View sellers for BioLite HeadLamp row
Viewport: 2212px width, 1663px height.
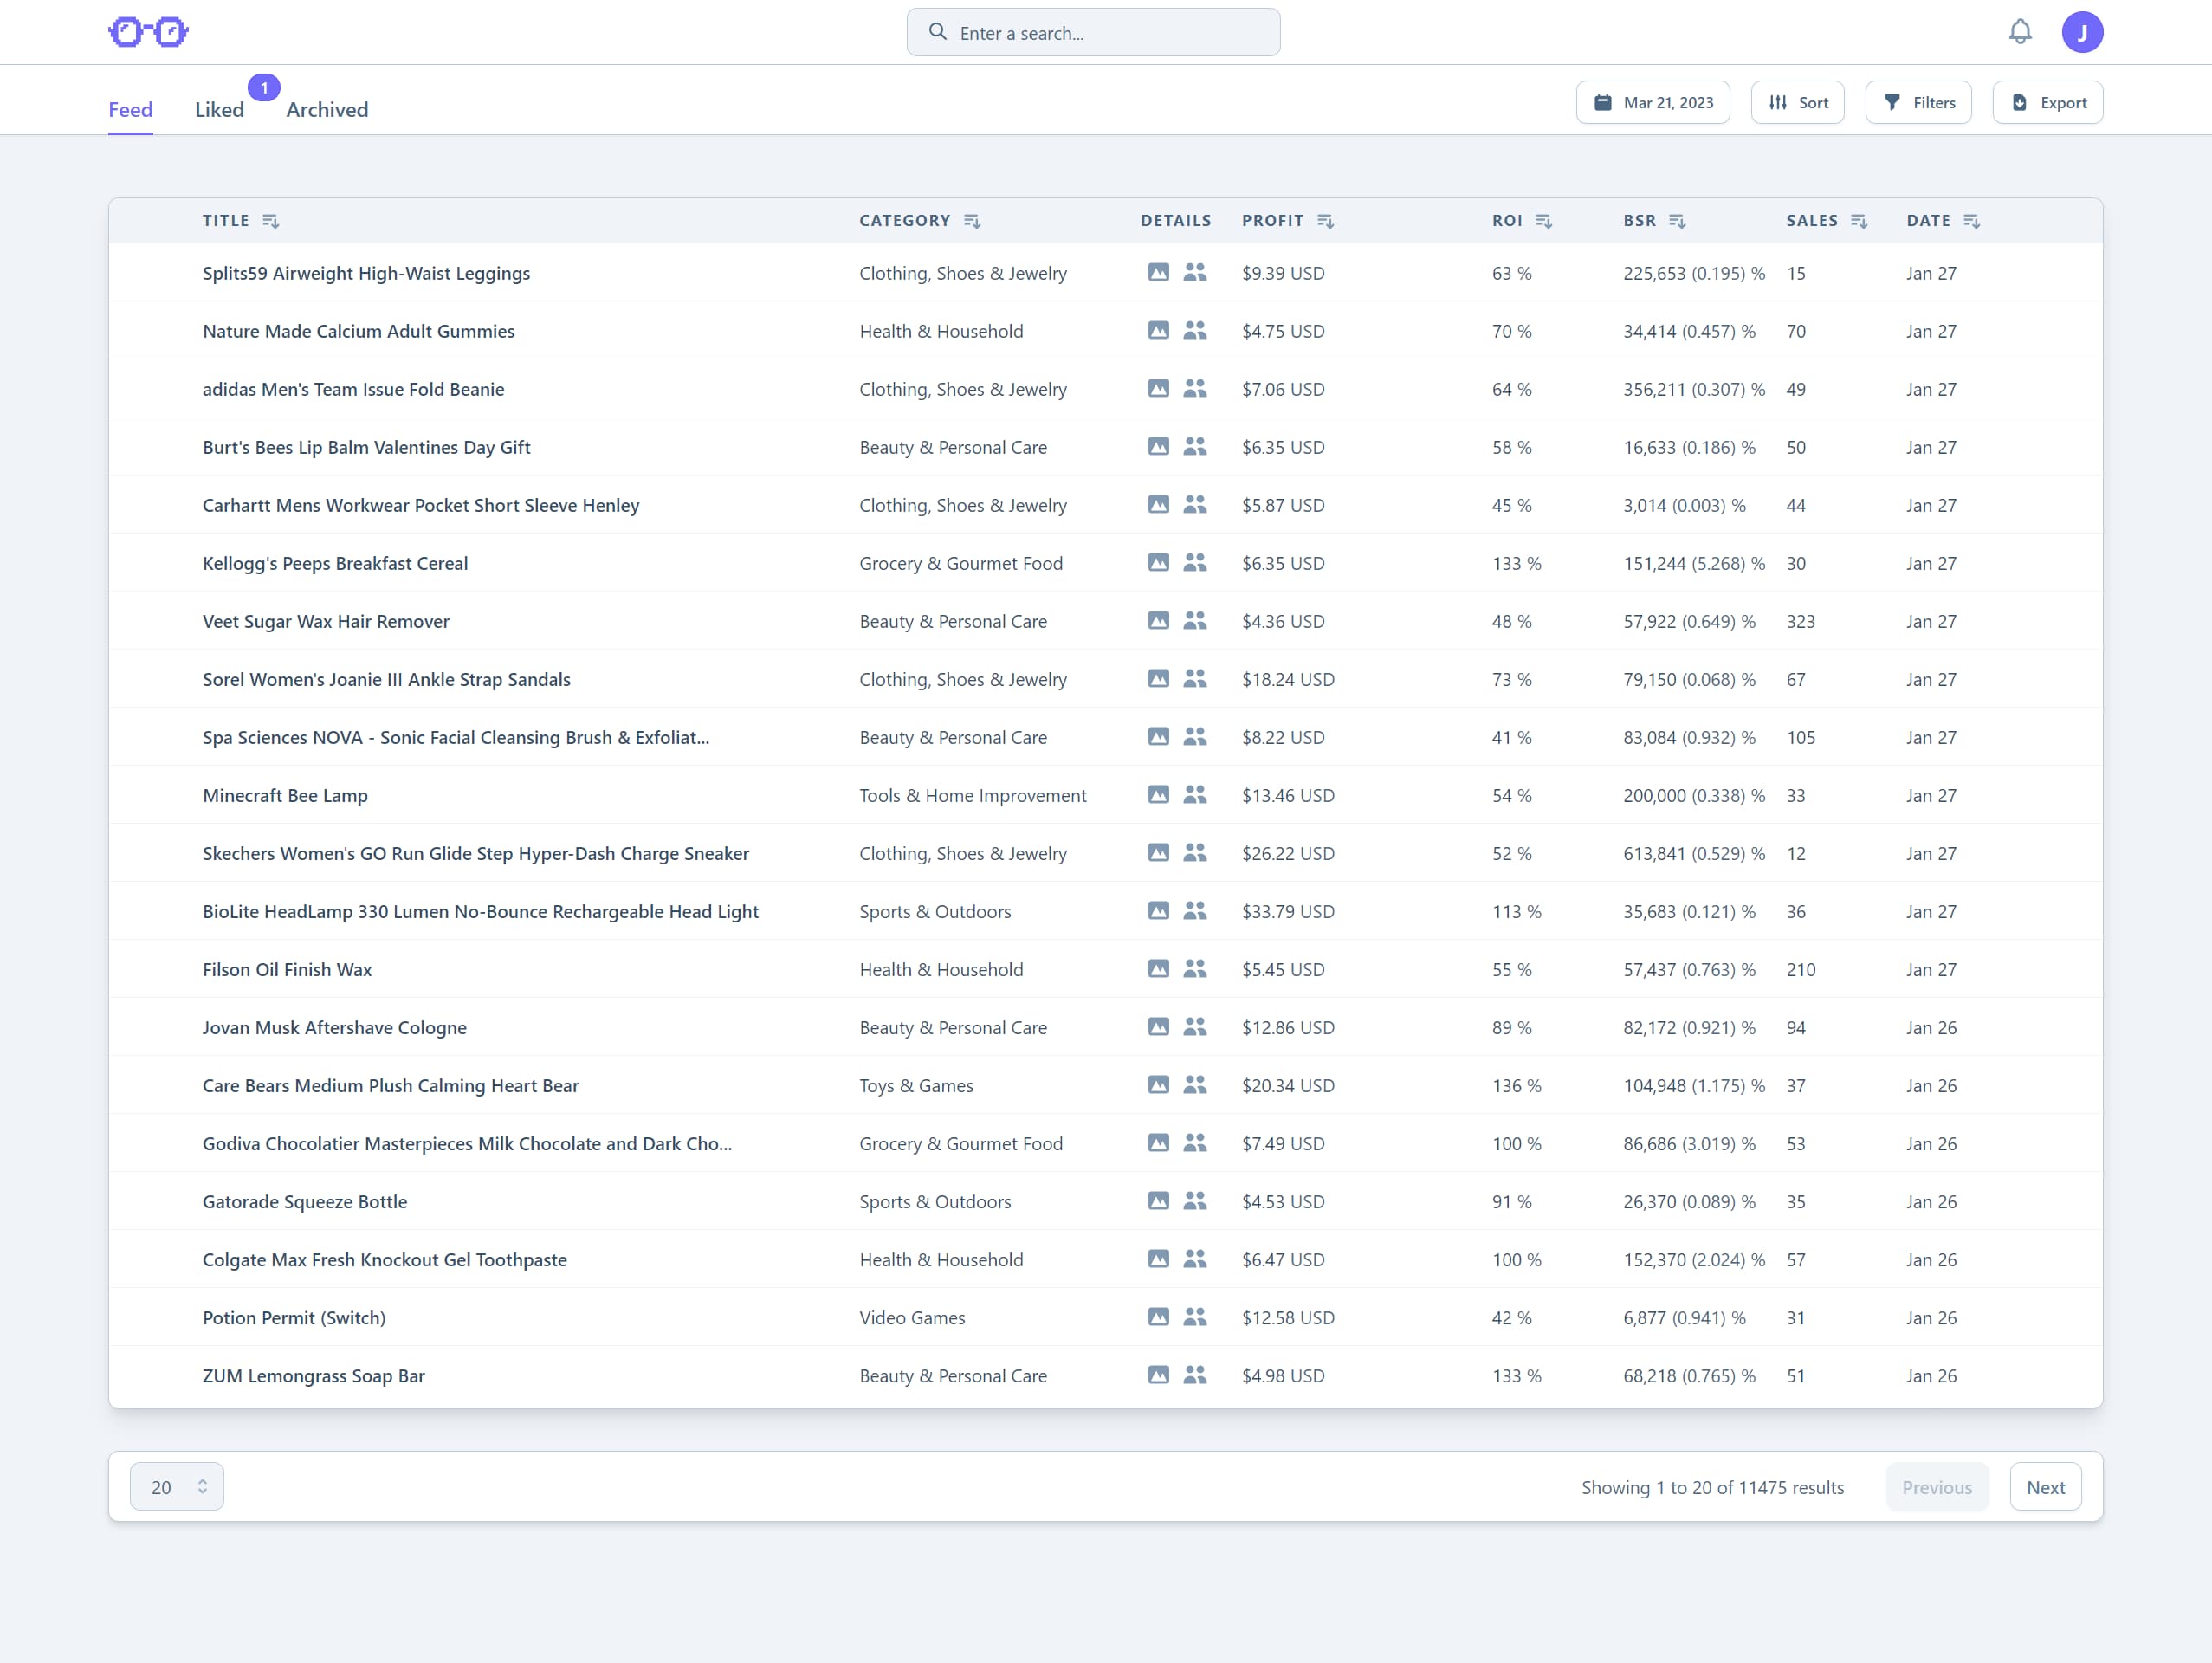(x=1195, y=910)
